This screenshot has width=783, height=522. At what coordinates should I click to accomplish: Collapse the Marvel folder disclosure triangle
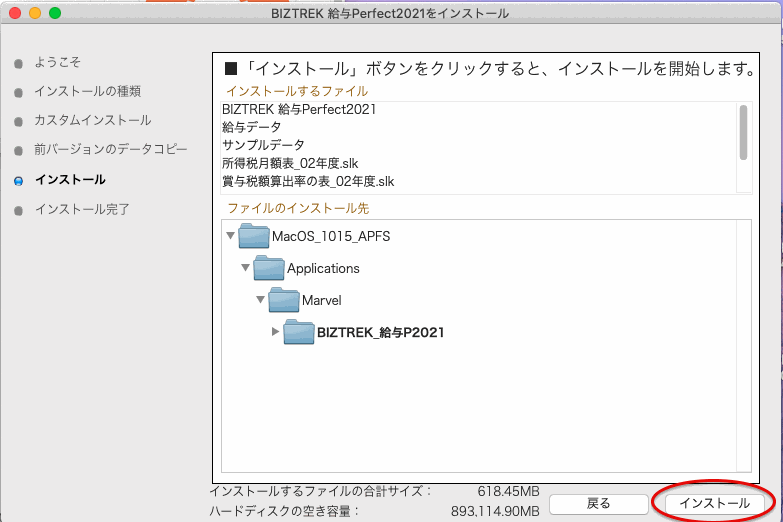click(261, 300)
